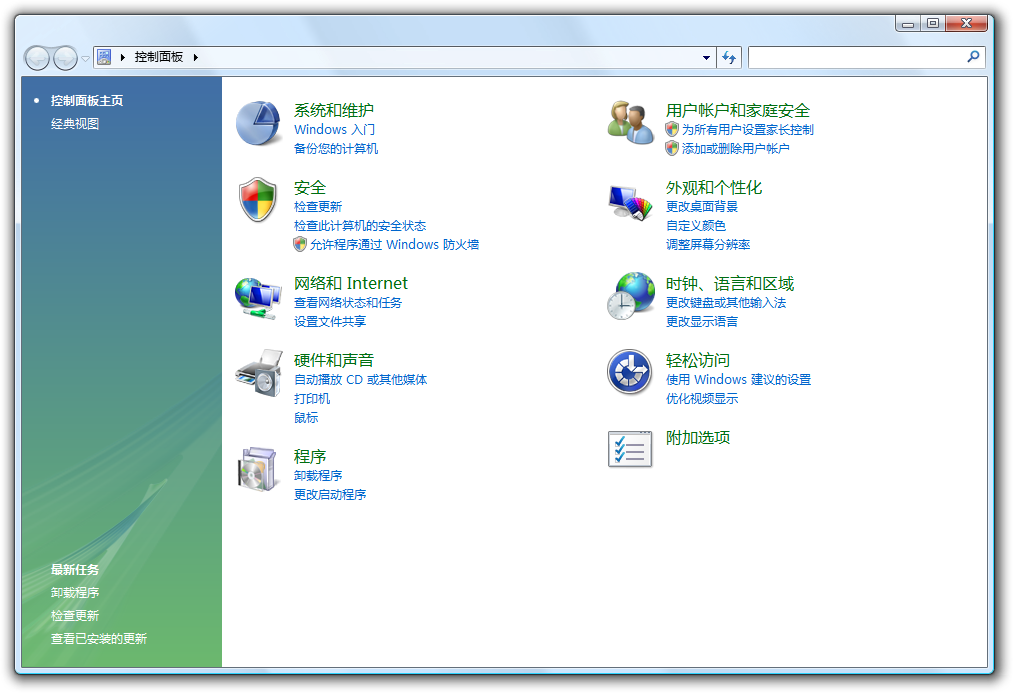Screen dimensions: 1014x694
Task: Open the recent pages dropdown arrow
Action: tap(85, 59)
